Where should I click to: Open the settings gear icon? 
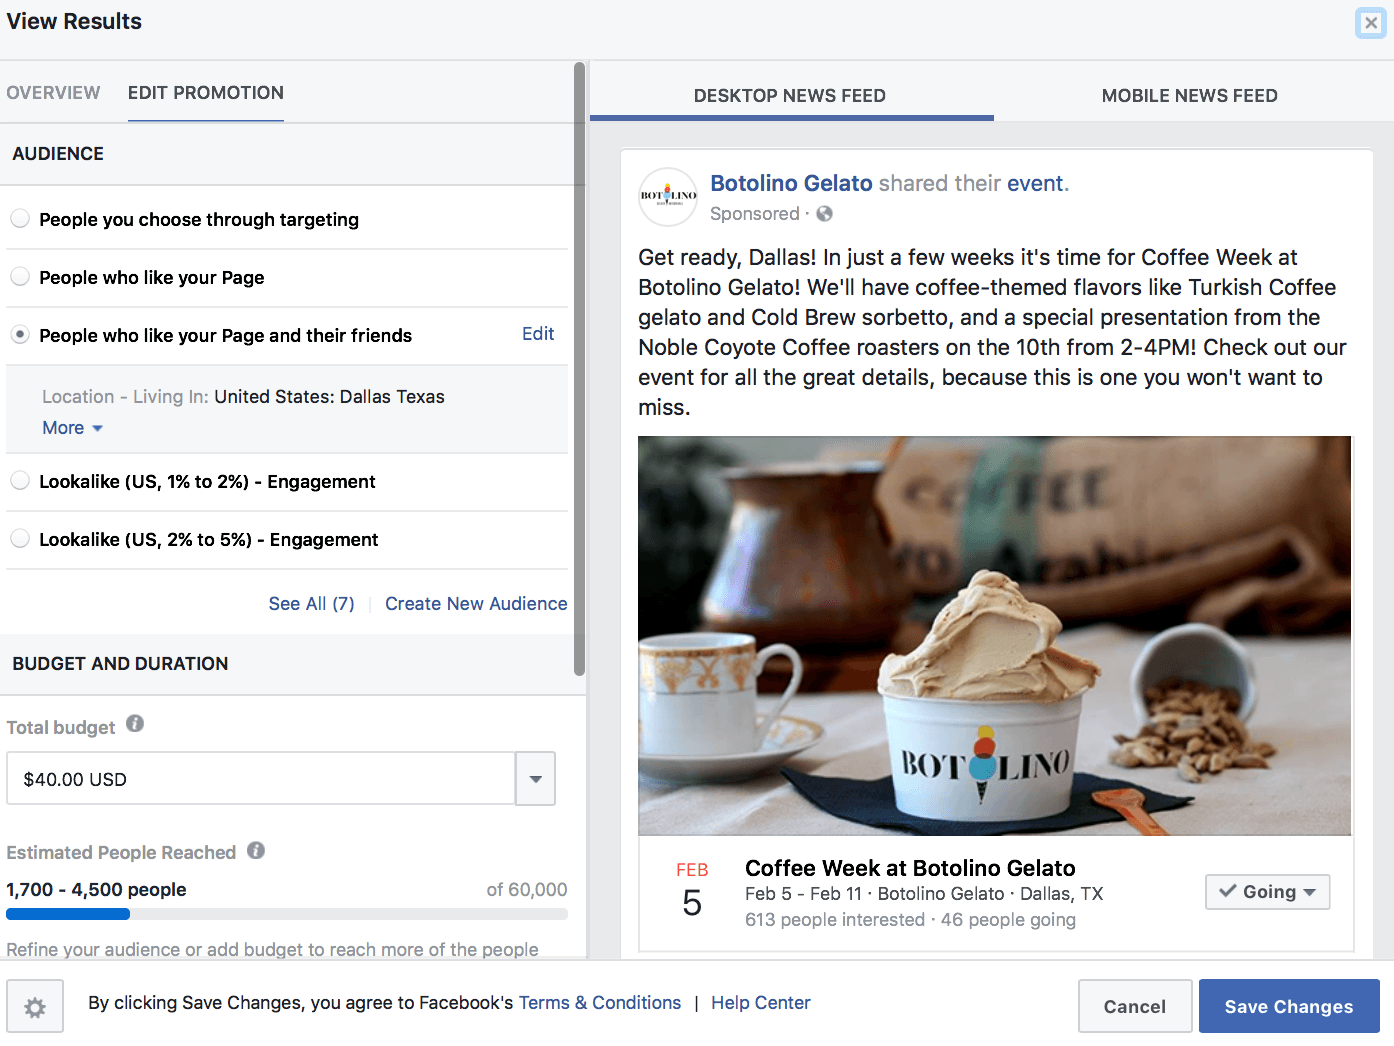click(35, 1007)
